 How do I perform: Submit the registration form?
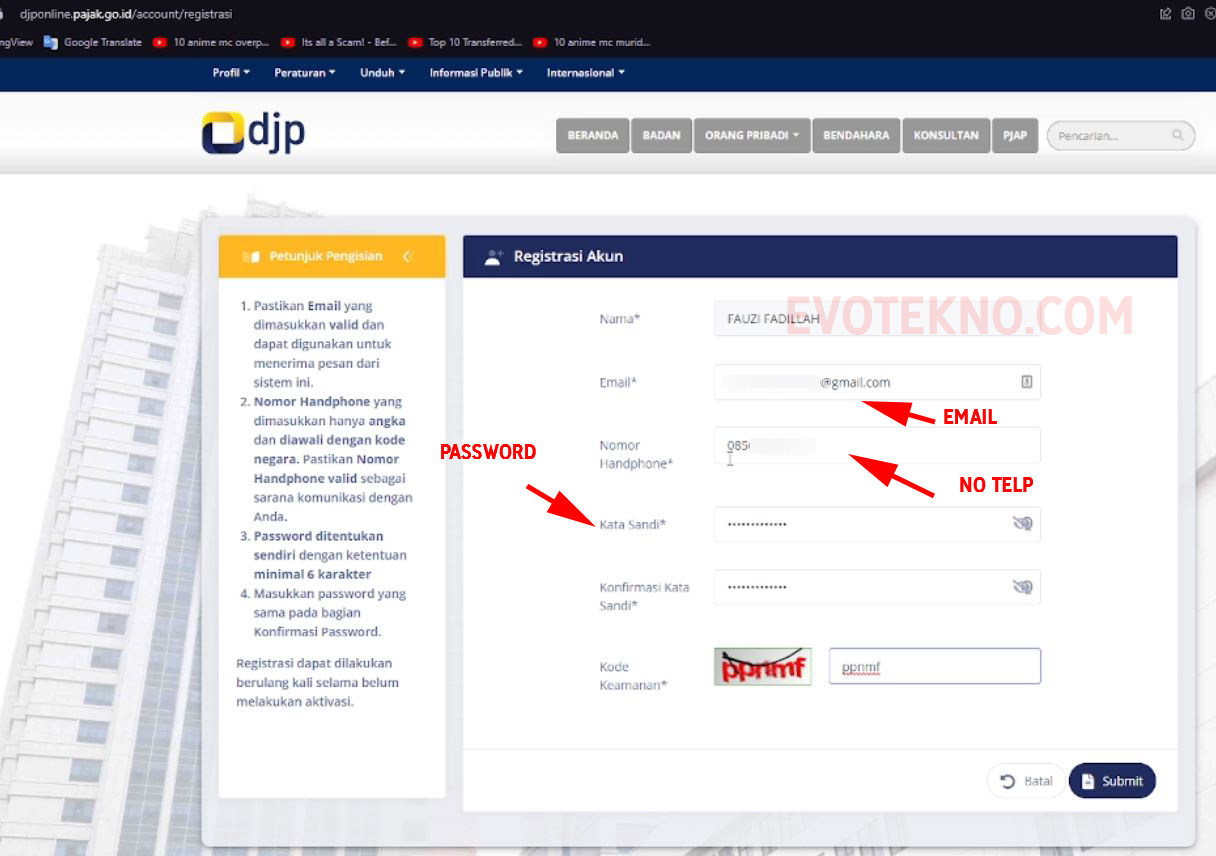pos(1112,781)
